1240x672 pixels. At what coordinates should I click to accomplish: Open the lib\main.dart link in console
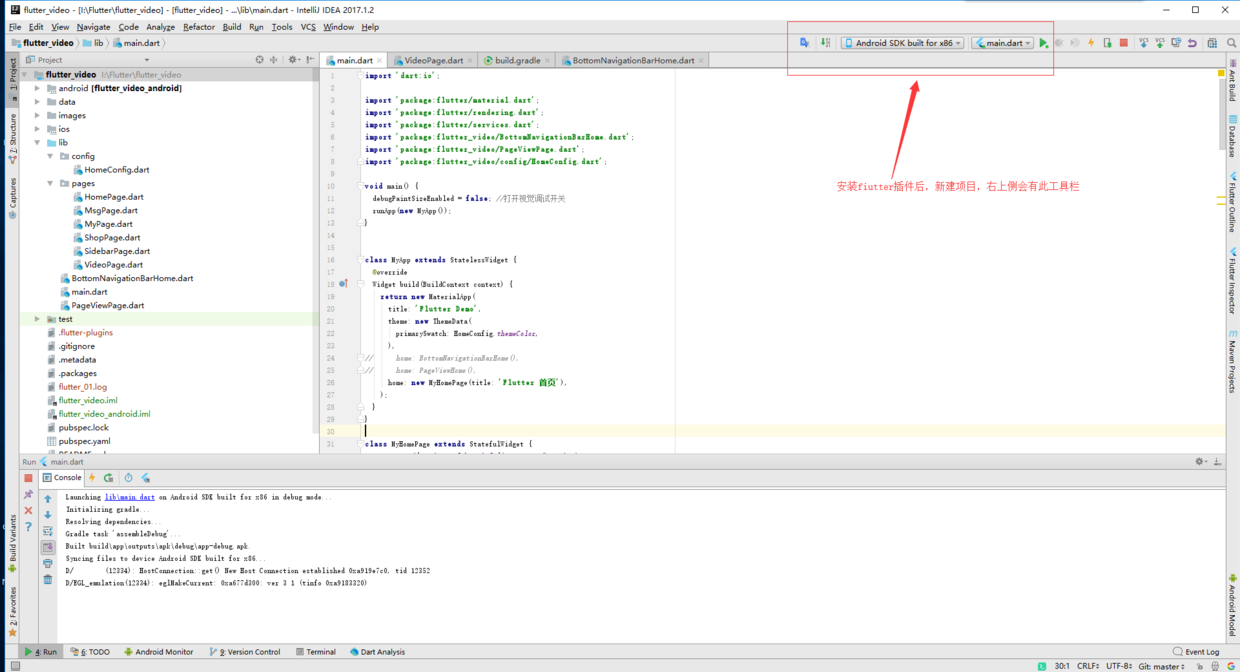(130, 497)
